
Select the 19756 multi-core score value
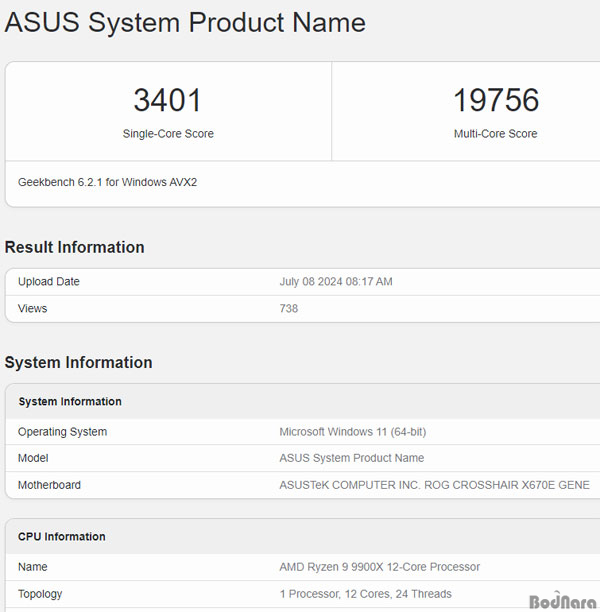[496, 100]
